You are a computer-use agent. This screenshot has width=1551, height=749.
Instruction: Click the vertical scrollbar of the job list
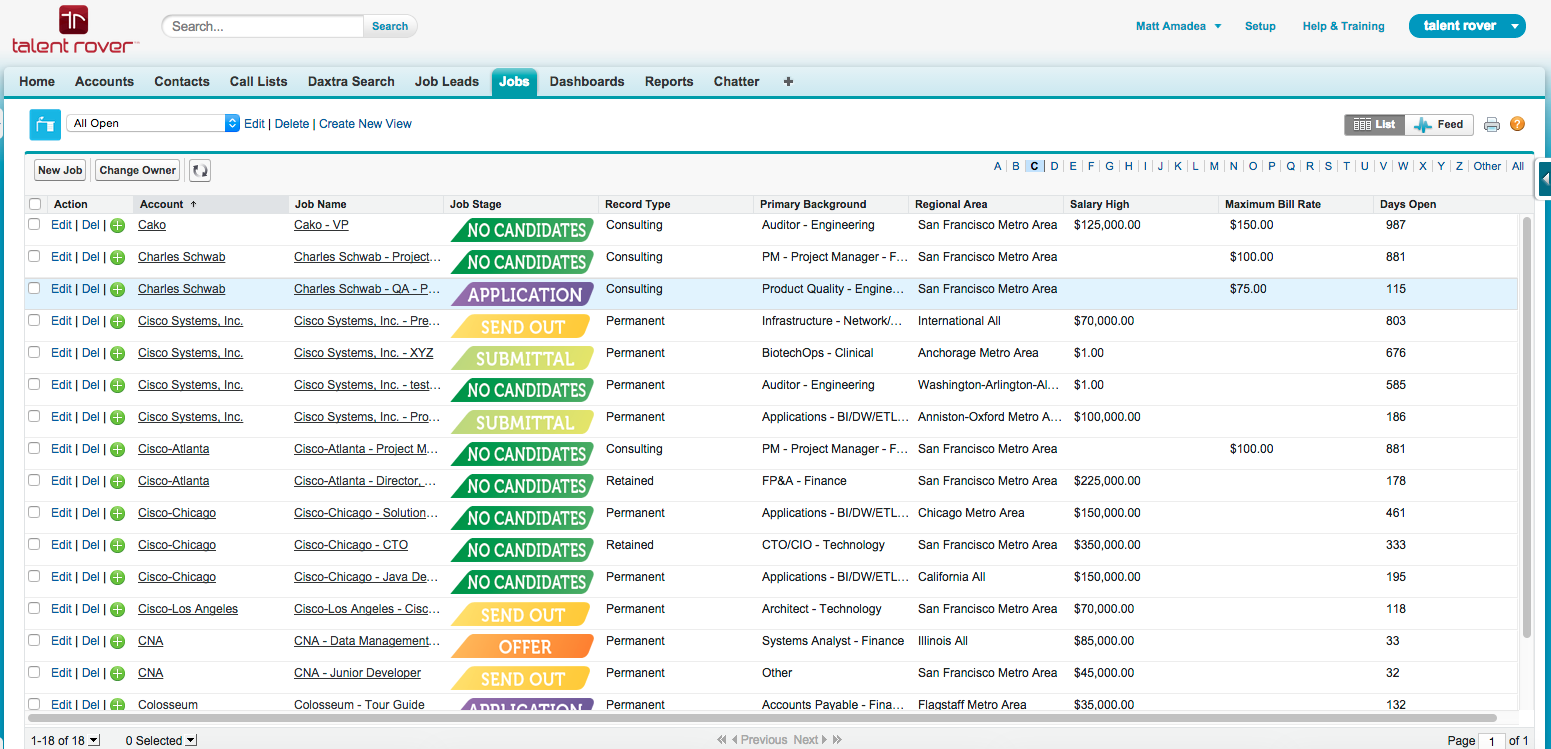click(1526, 428)
